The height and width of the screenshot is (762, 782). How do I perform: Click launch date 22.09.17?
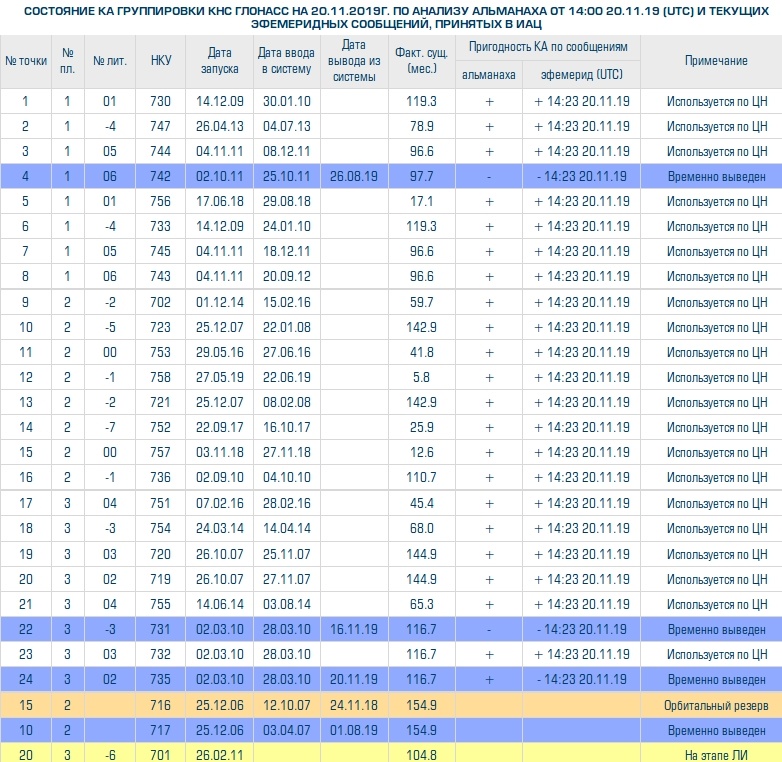[219, 427]
